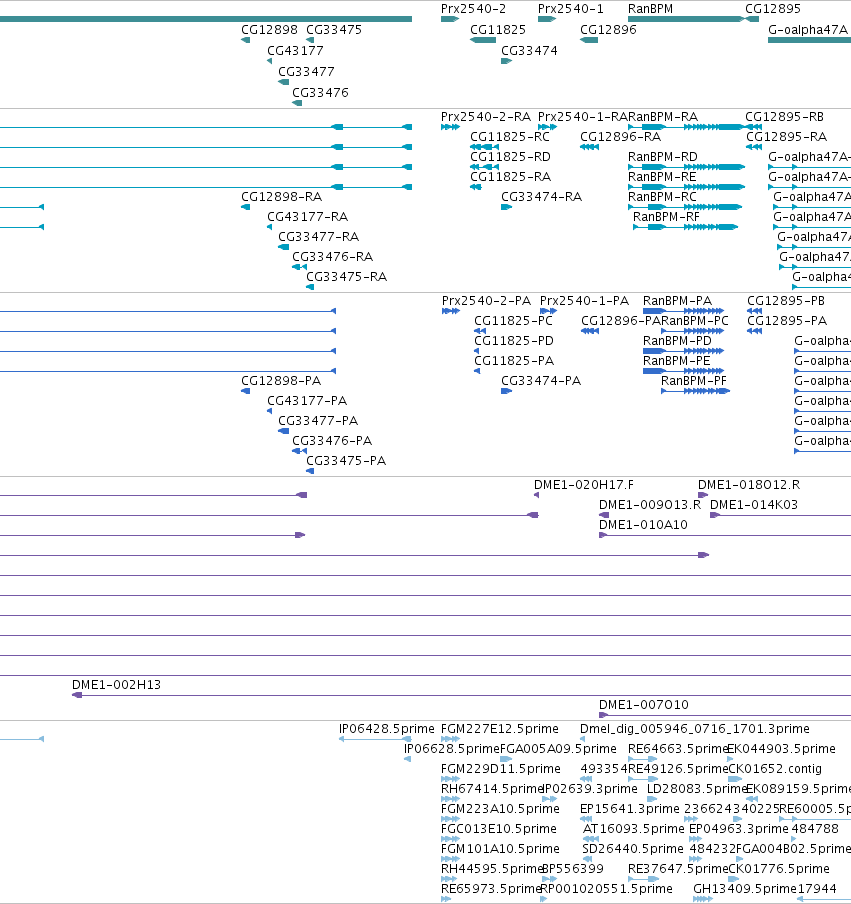Click transcript CG12896-RA label
The height and width of the screenshot is (904, 851).
pos(620,137)
